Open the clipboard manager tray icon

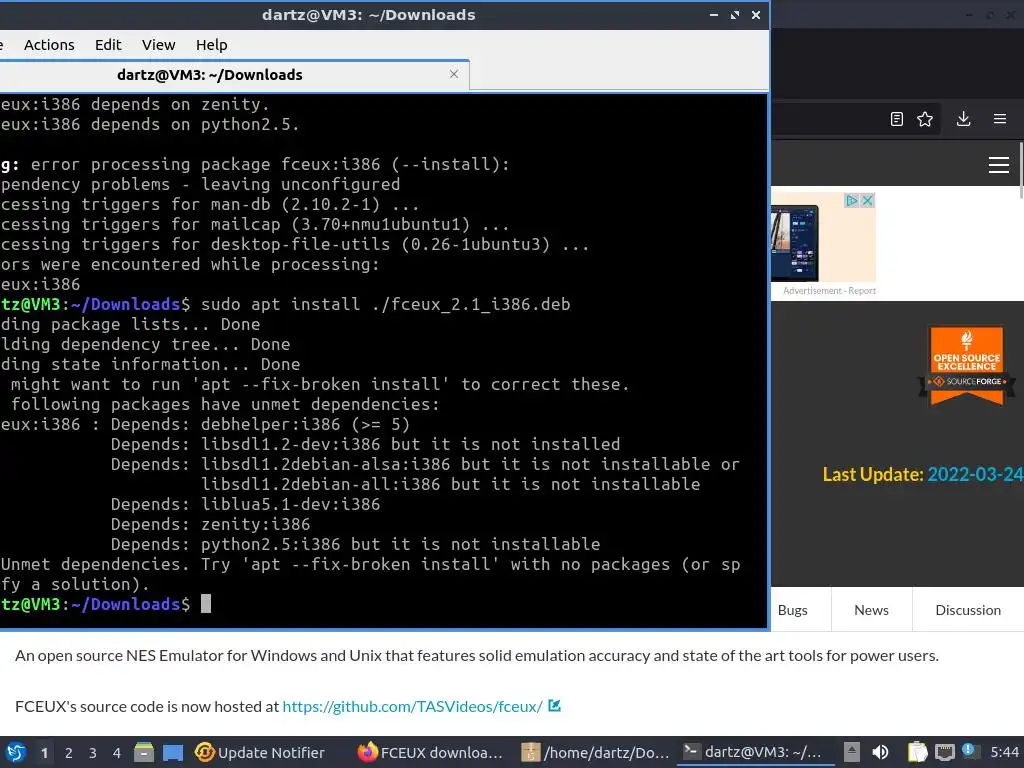[917, 752]
